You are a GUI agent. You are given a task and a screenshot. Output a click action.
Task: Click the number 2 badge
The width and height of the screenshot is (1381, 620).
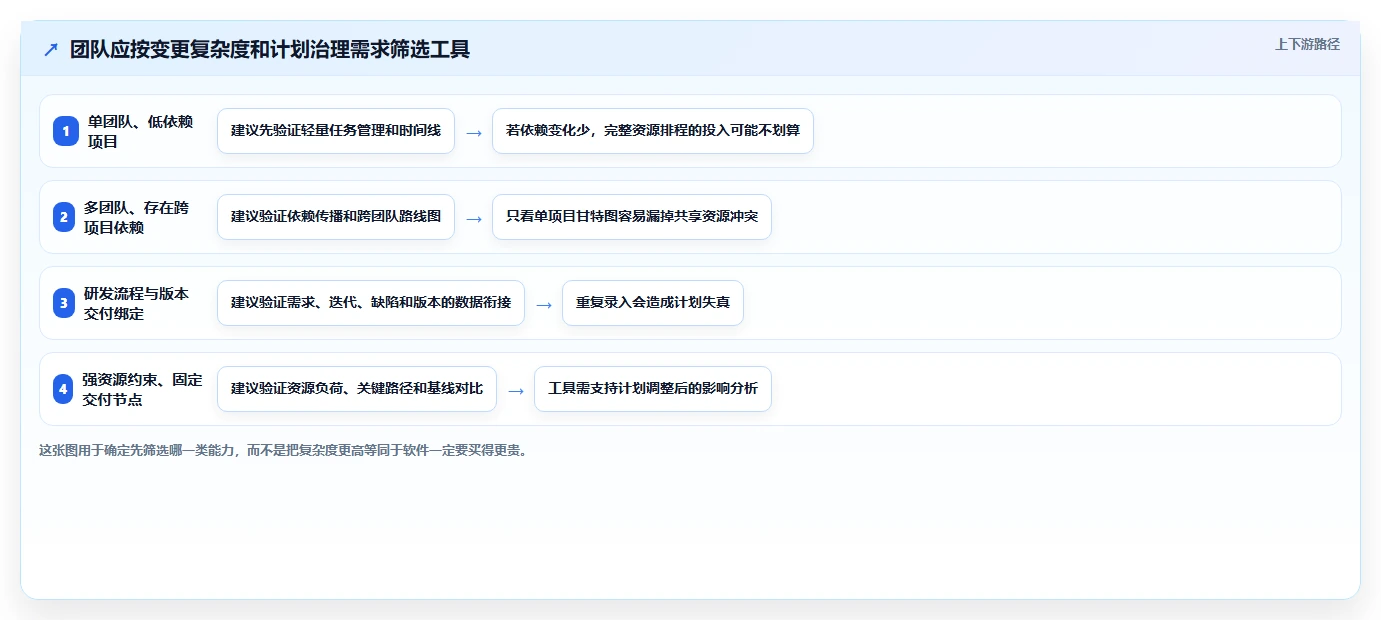pyautogui.click(x=65, y=217)
